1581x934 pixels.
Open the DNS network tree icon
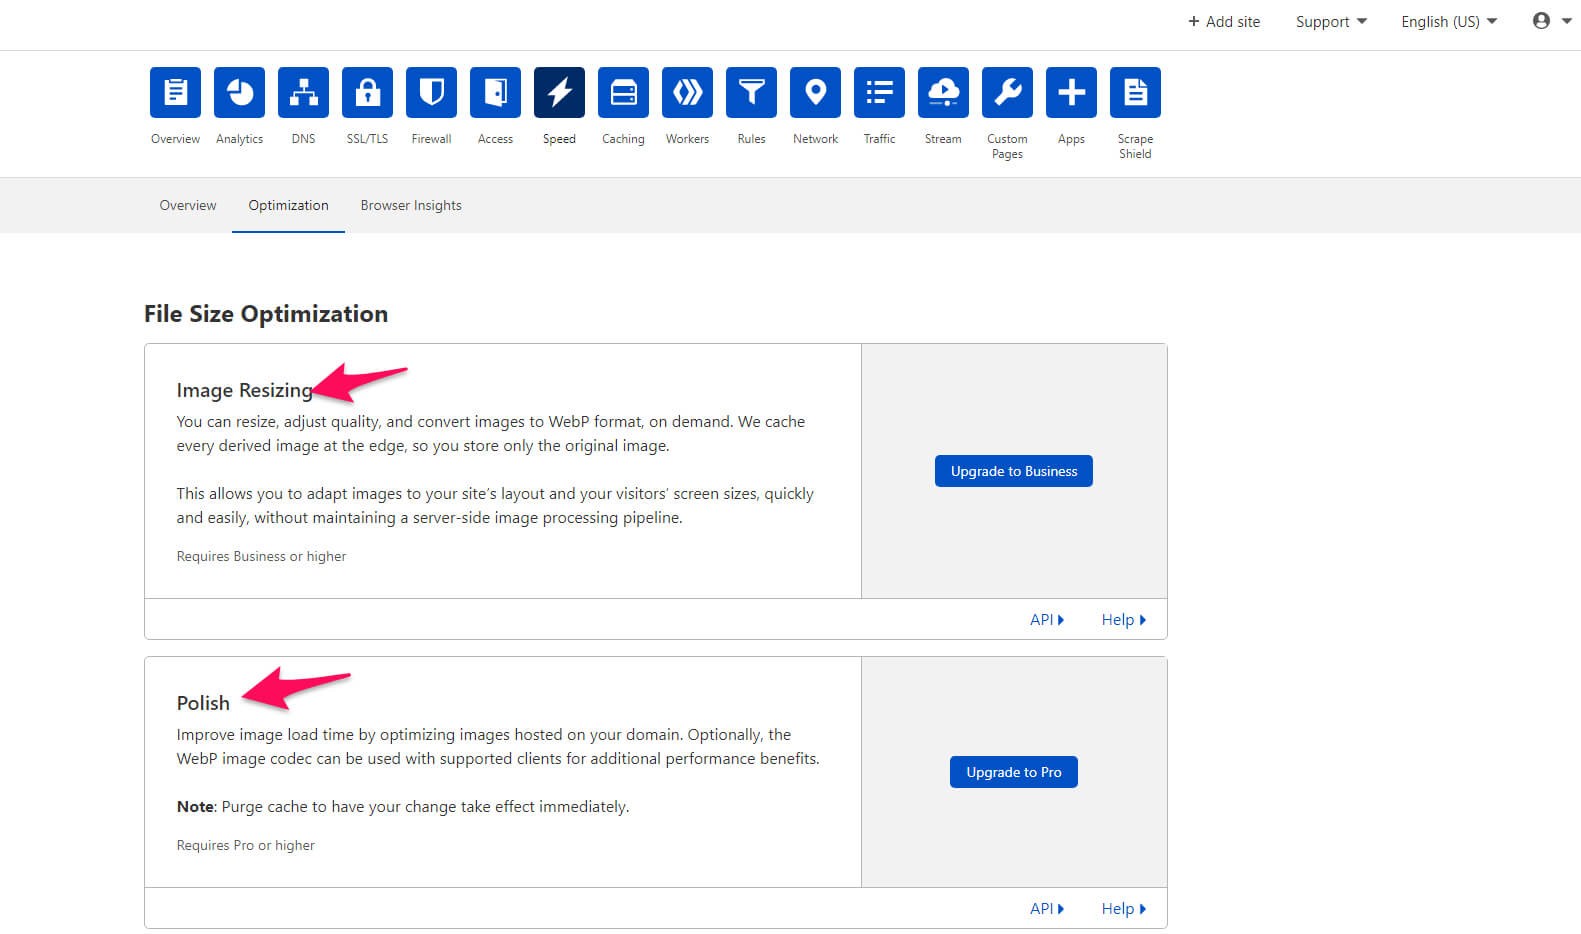[x=303, y=92]
